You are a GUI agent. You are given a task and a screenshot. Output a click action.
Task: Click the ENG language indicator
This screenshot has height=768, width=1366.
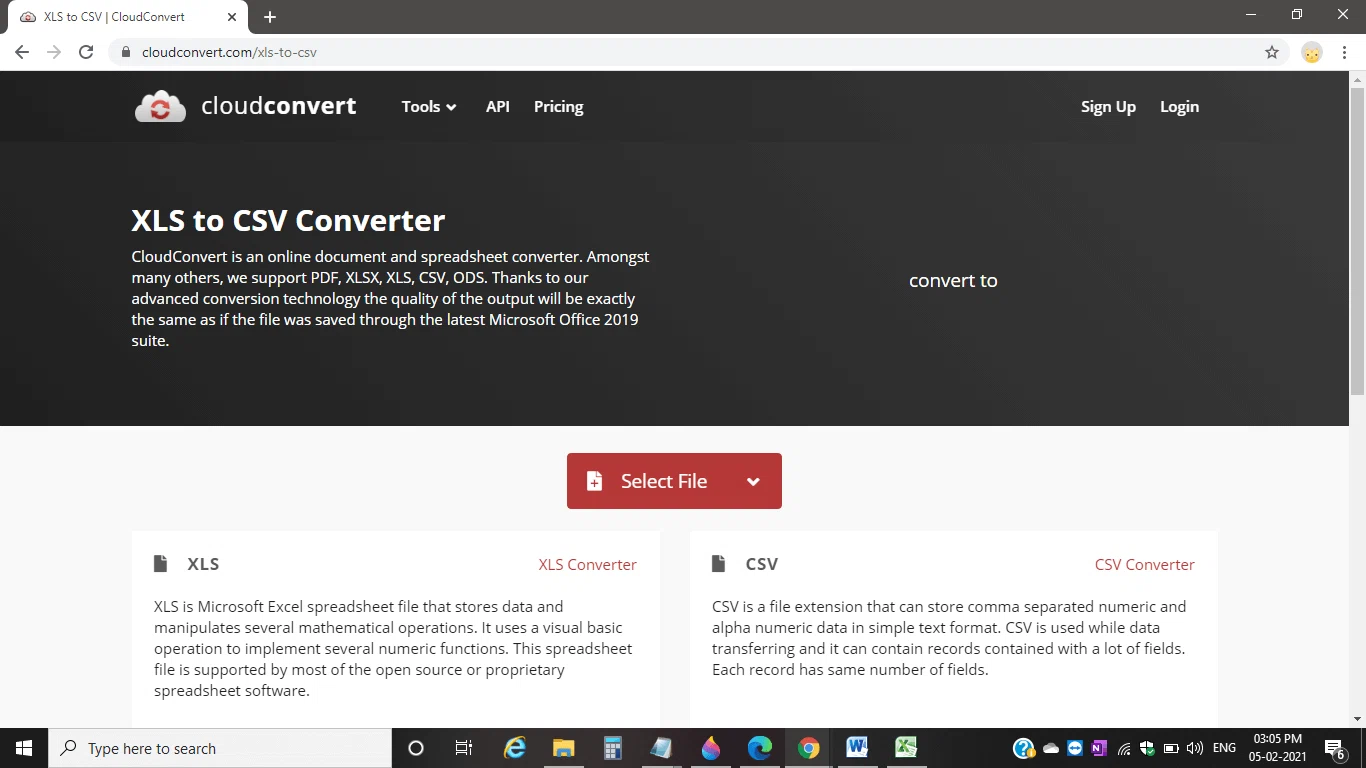click(x=1224, y=748)
